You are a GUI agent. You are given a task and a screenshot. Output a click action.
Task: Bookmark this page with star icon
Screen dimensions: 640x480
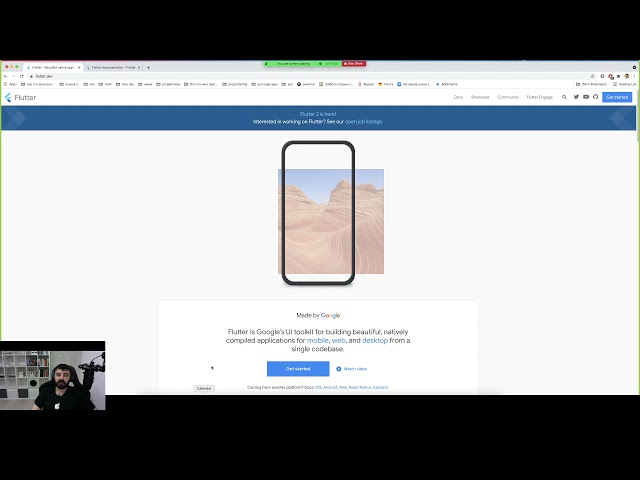pyautogui.click(x=592, y=76)
